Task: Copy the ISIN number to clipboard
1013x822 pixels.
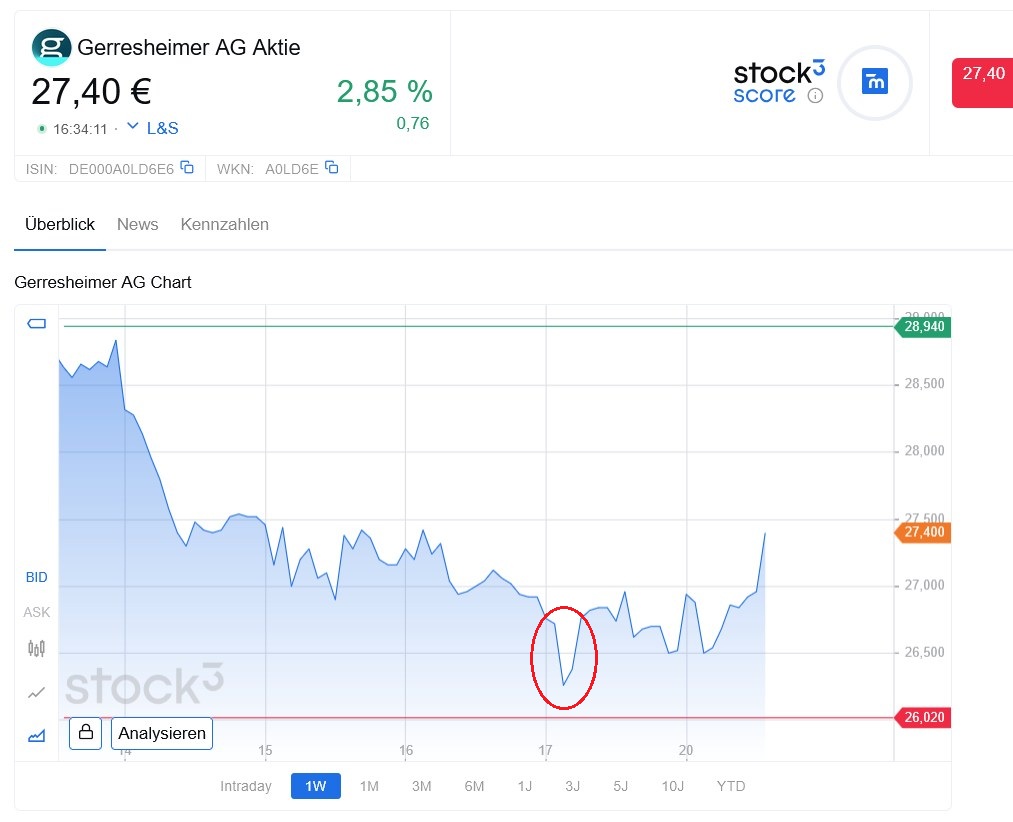Action: click(x=187, y=168)
